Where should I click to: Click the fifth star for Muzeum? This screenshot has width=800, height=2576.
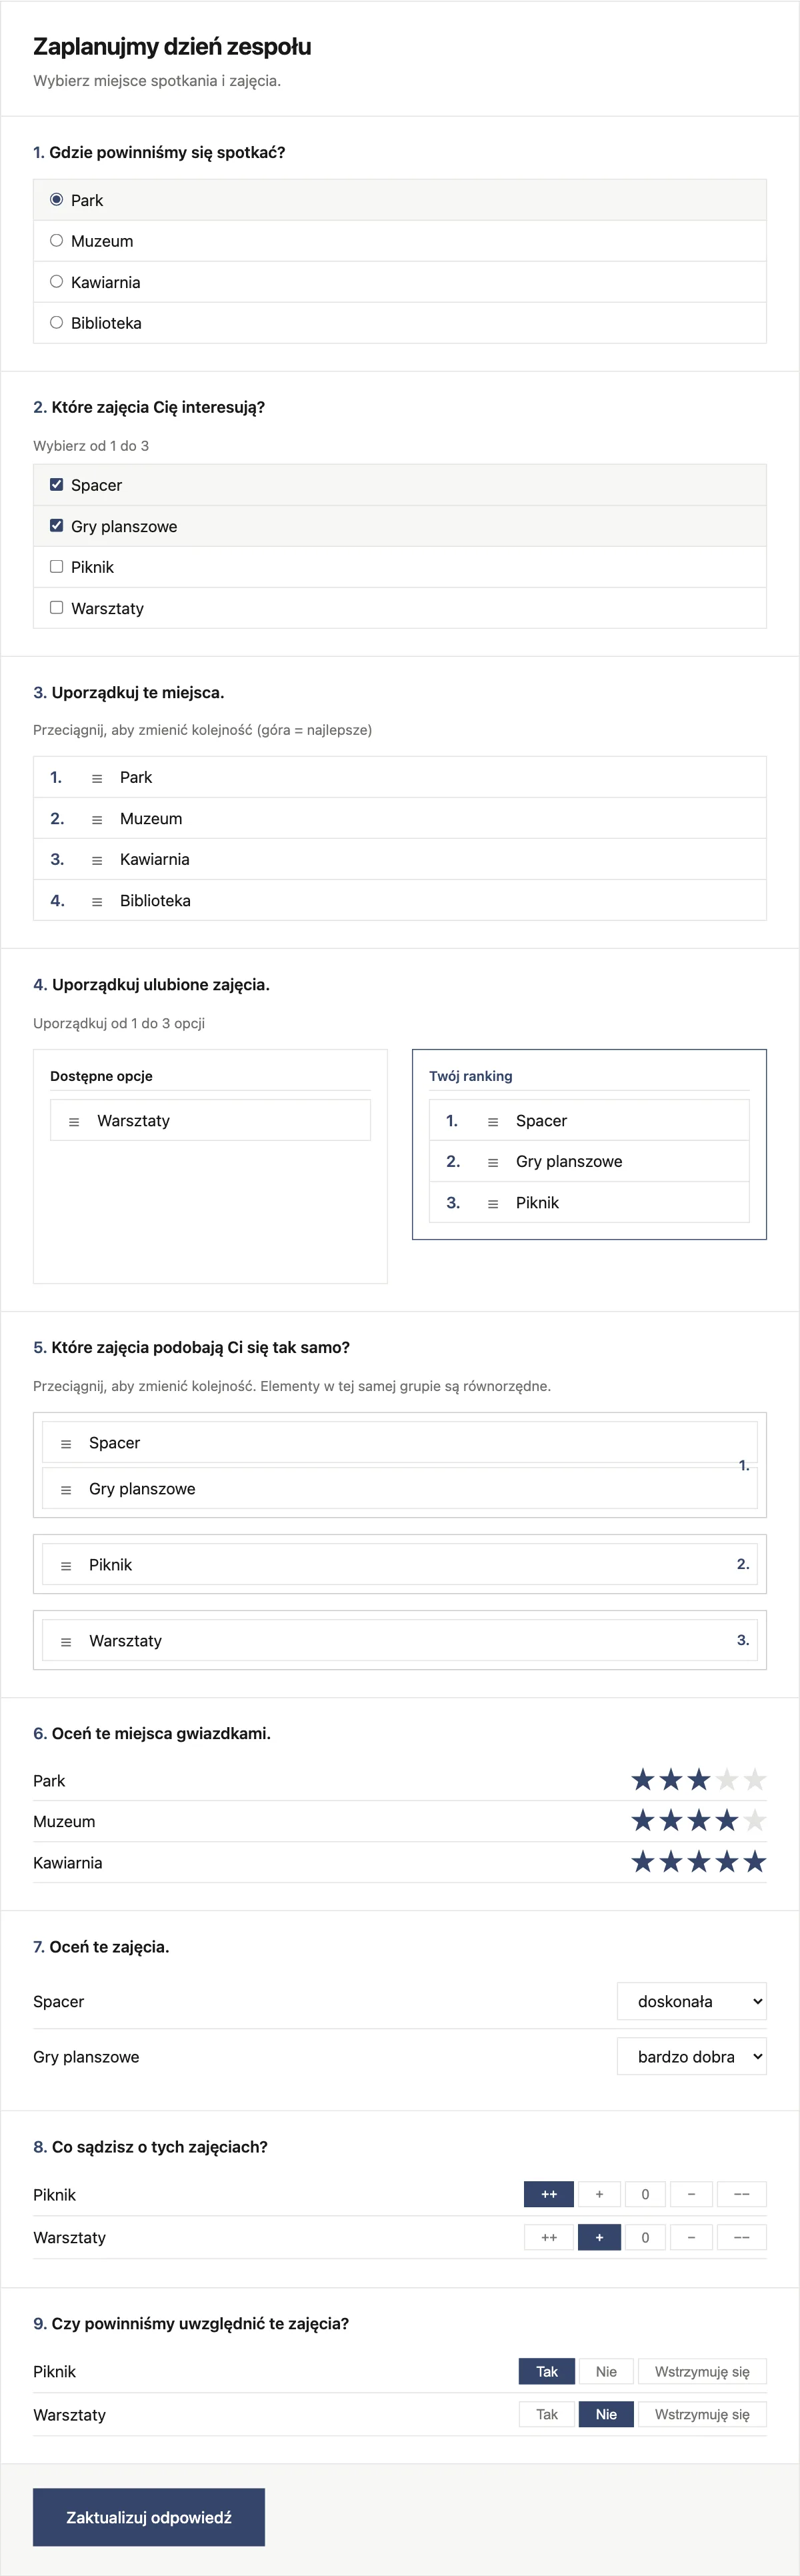tap(755, 1821)
